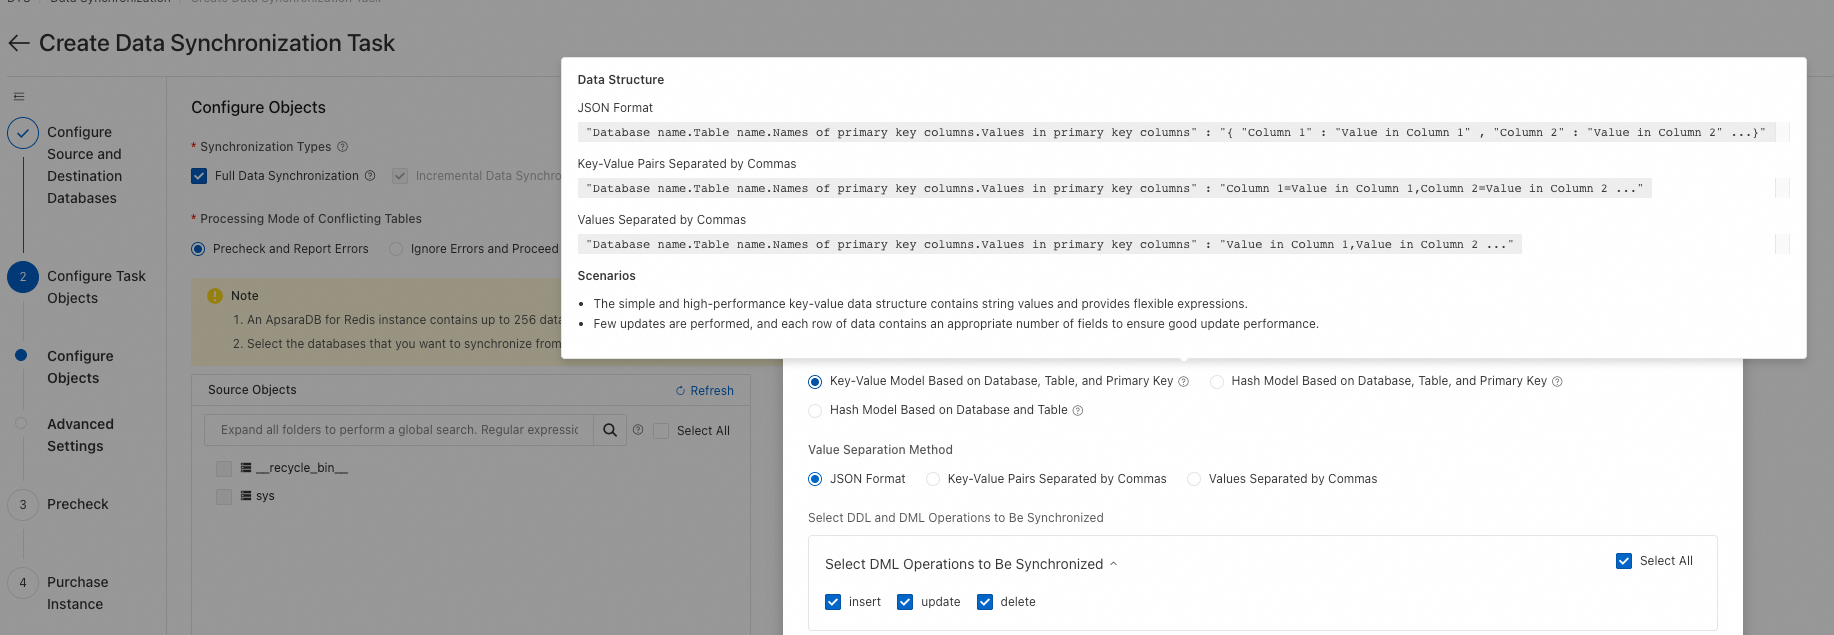Click the Key-Value Pairs code example in tooltip

click(x=1114, y=188)
